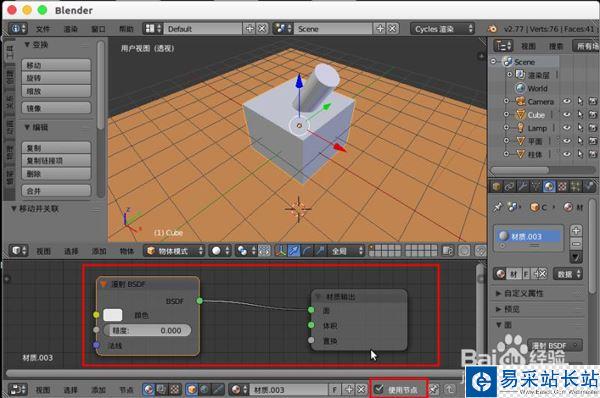The width and height of the screenshot is (600, 398).
Task: Open the pivot point dropdown
Action: point(246,251)
